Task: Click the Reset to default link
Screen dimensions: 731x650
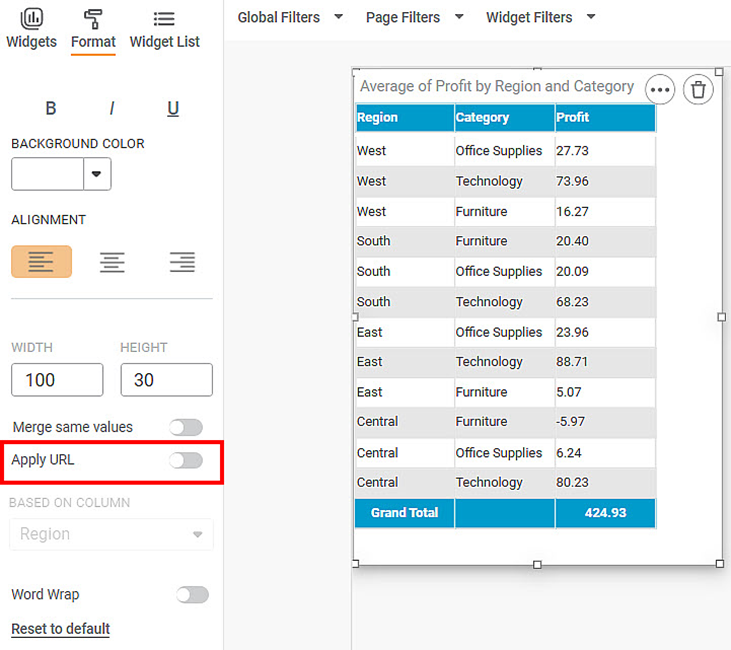Action: coord(60,629)
